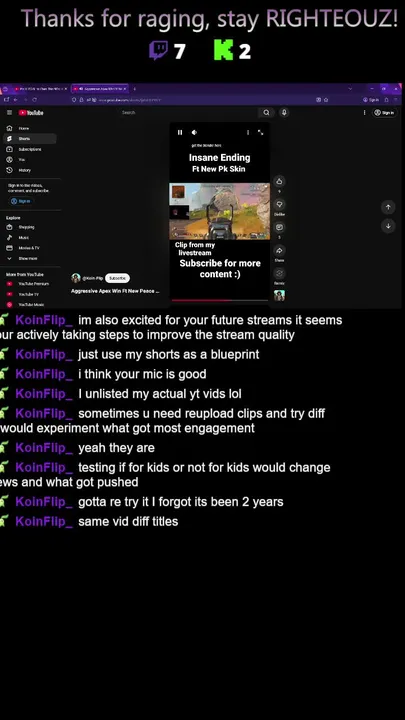
Task: Click the search magnifier button
Action: click(266, 112)
